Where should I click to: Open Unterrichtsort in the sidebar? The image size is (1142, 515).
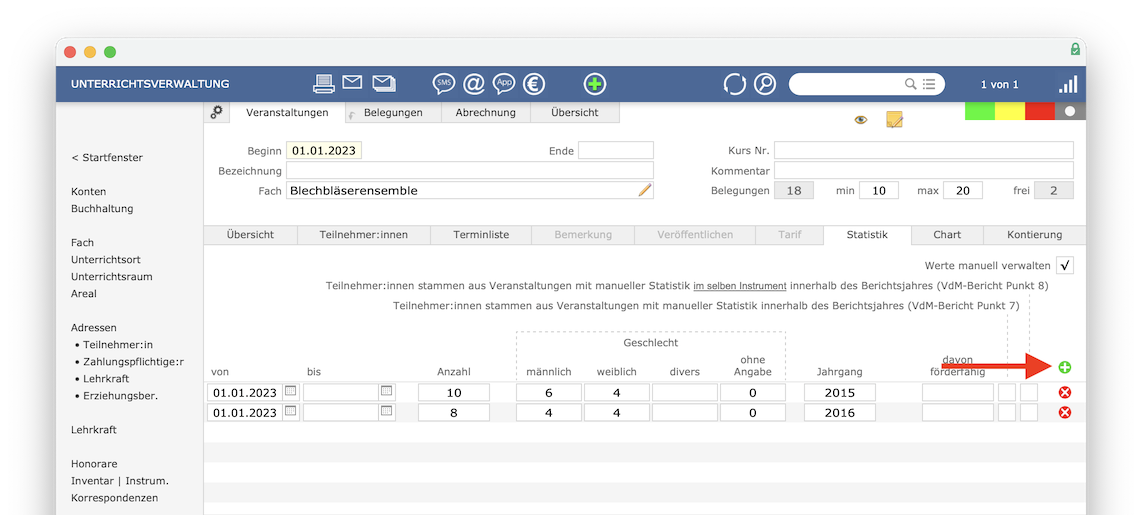(x=106, y=259)
